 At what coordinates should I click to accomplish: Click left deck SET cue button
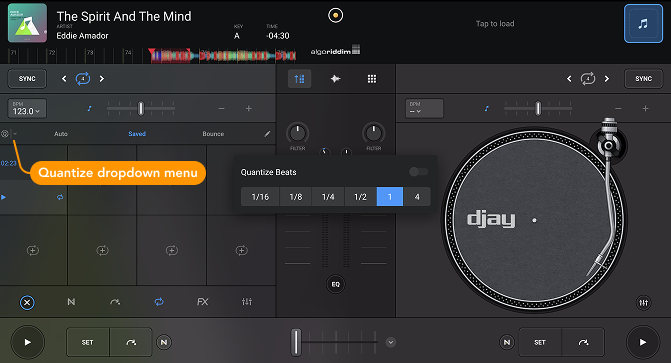[88, 342]
